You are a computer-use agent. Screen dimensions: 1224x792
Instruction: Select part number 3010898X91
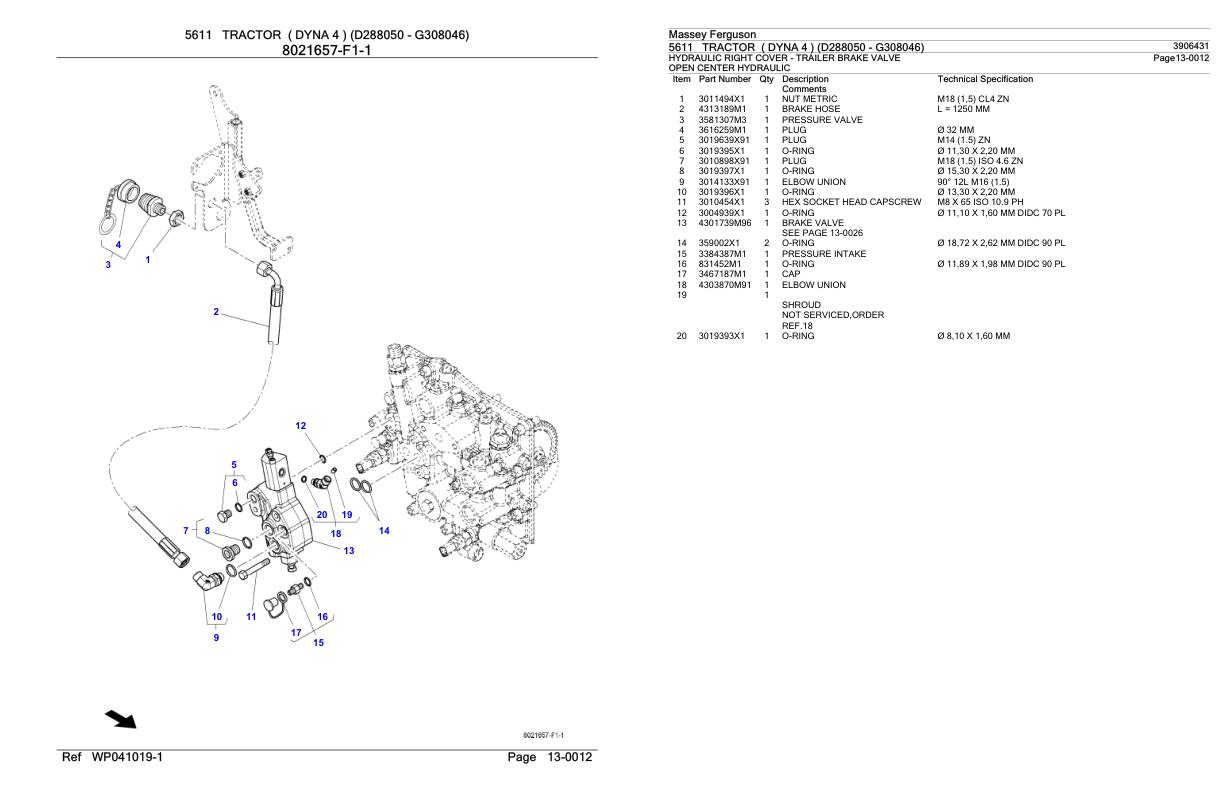(724, 160)
